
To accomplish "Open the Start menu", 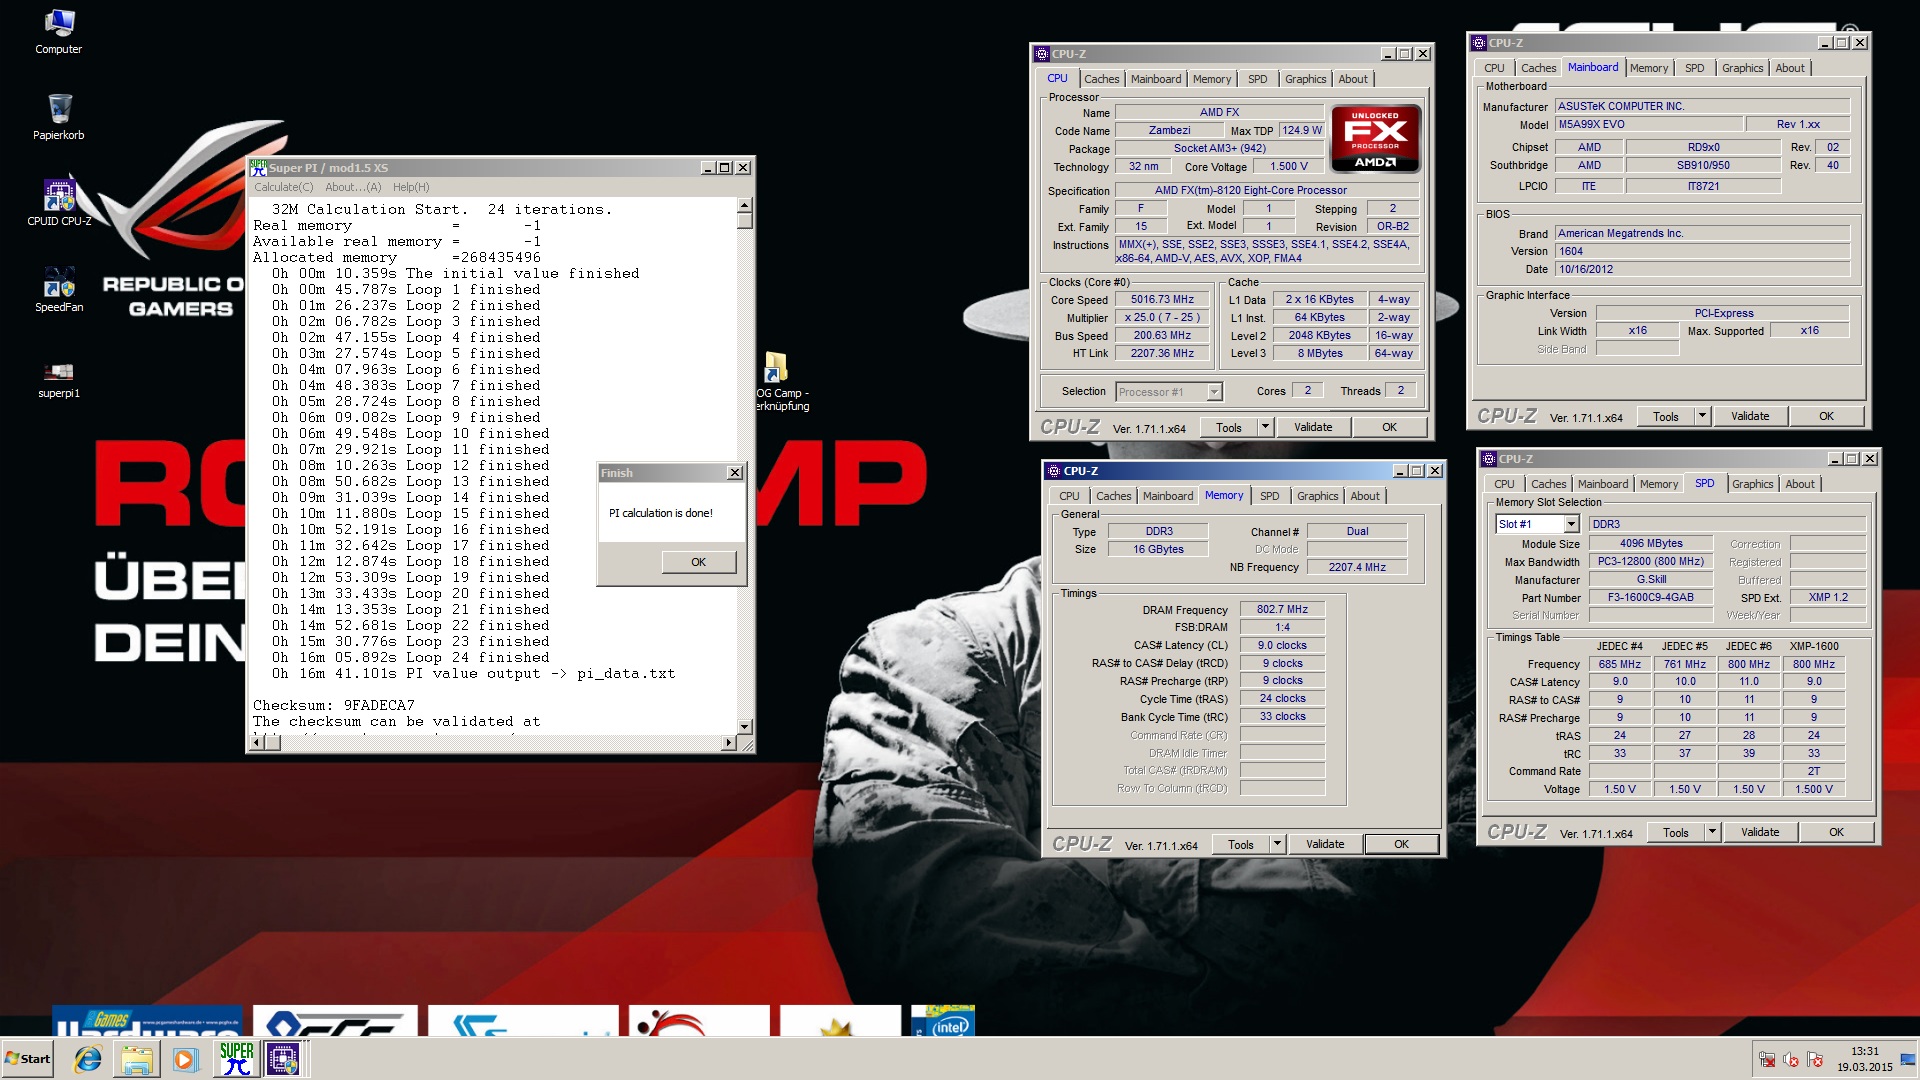I will [28, 1059].
